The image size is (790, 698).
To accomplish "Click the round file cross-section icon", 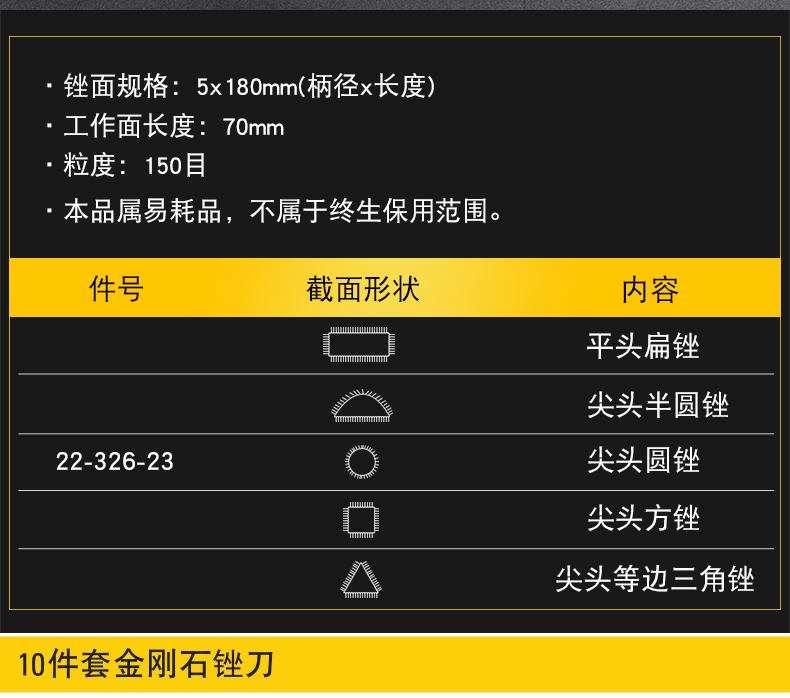I will (362, 462).
